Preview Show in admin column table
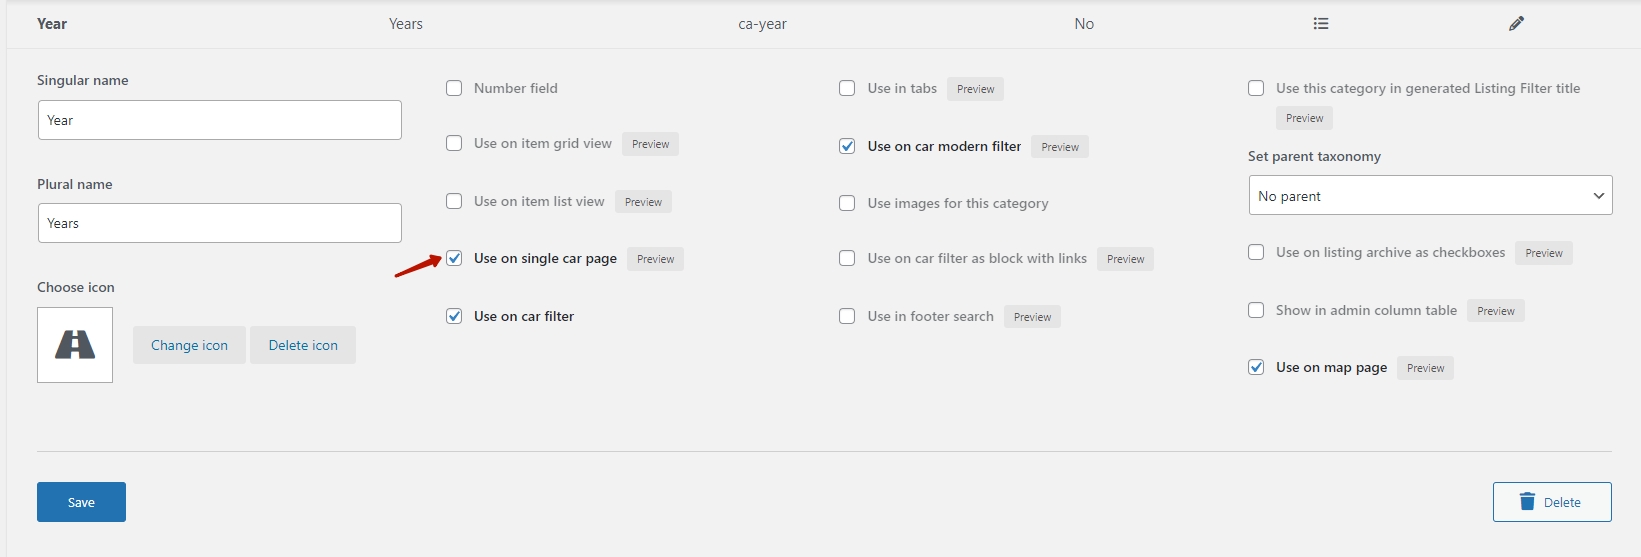The width and height of the screenshot is (1641, 557). (1495, 311)
